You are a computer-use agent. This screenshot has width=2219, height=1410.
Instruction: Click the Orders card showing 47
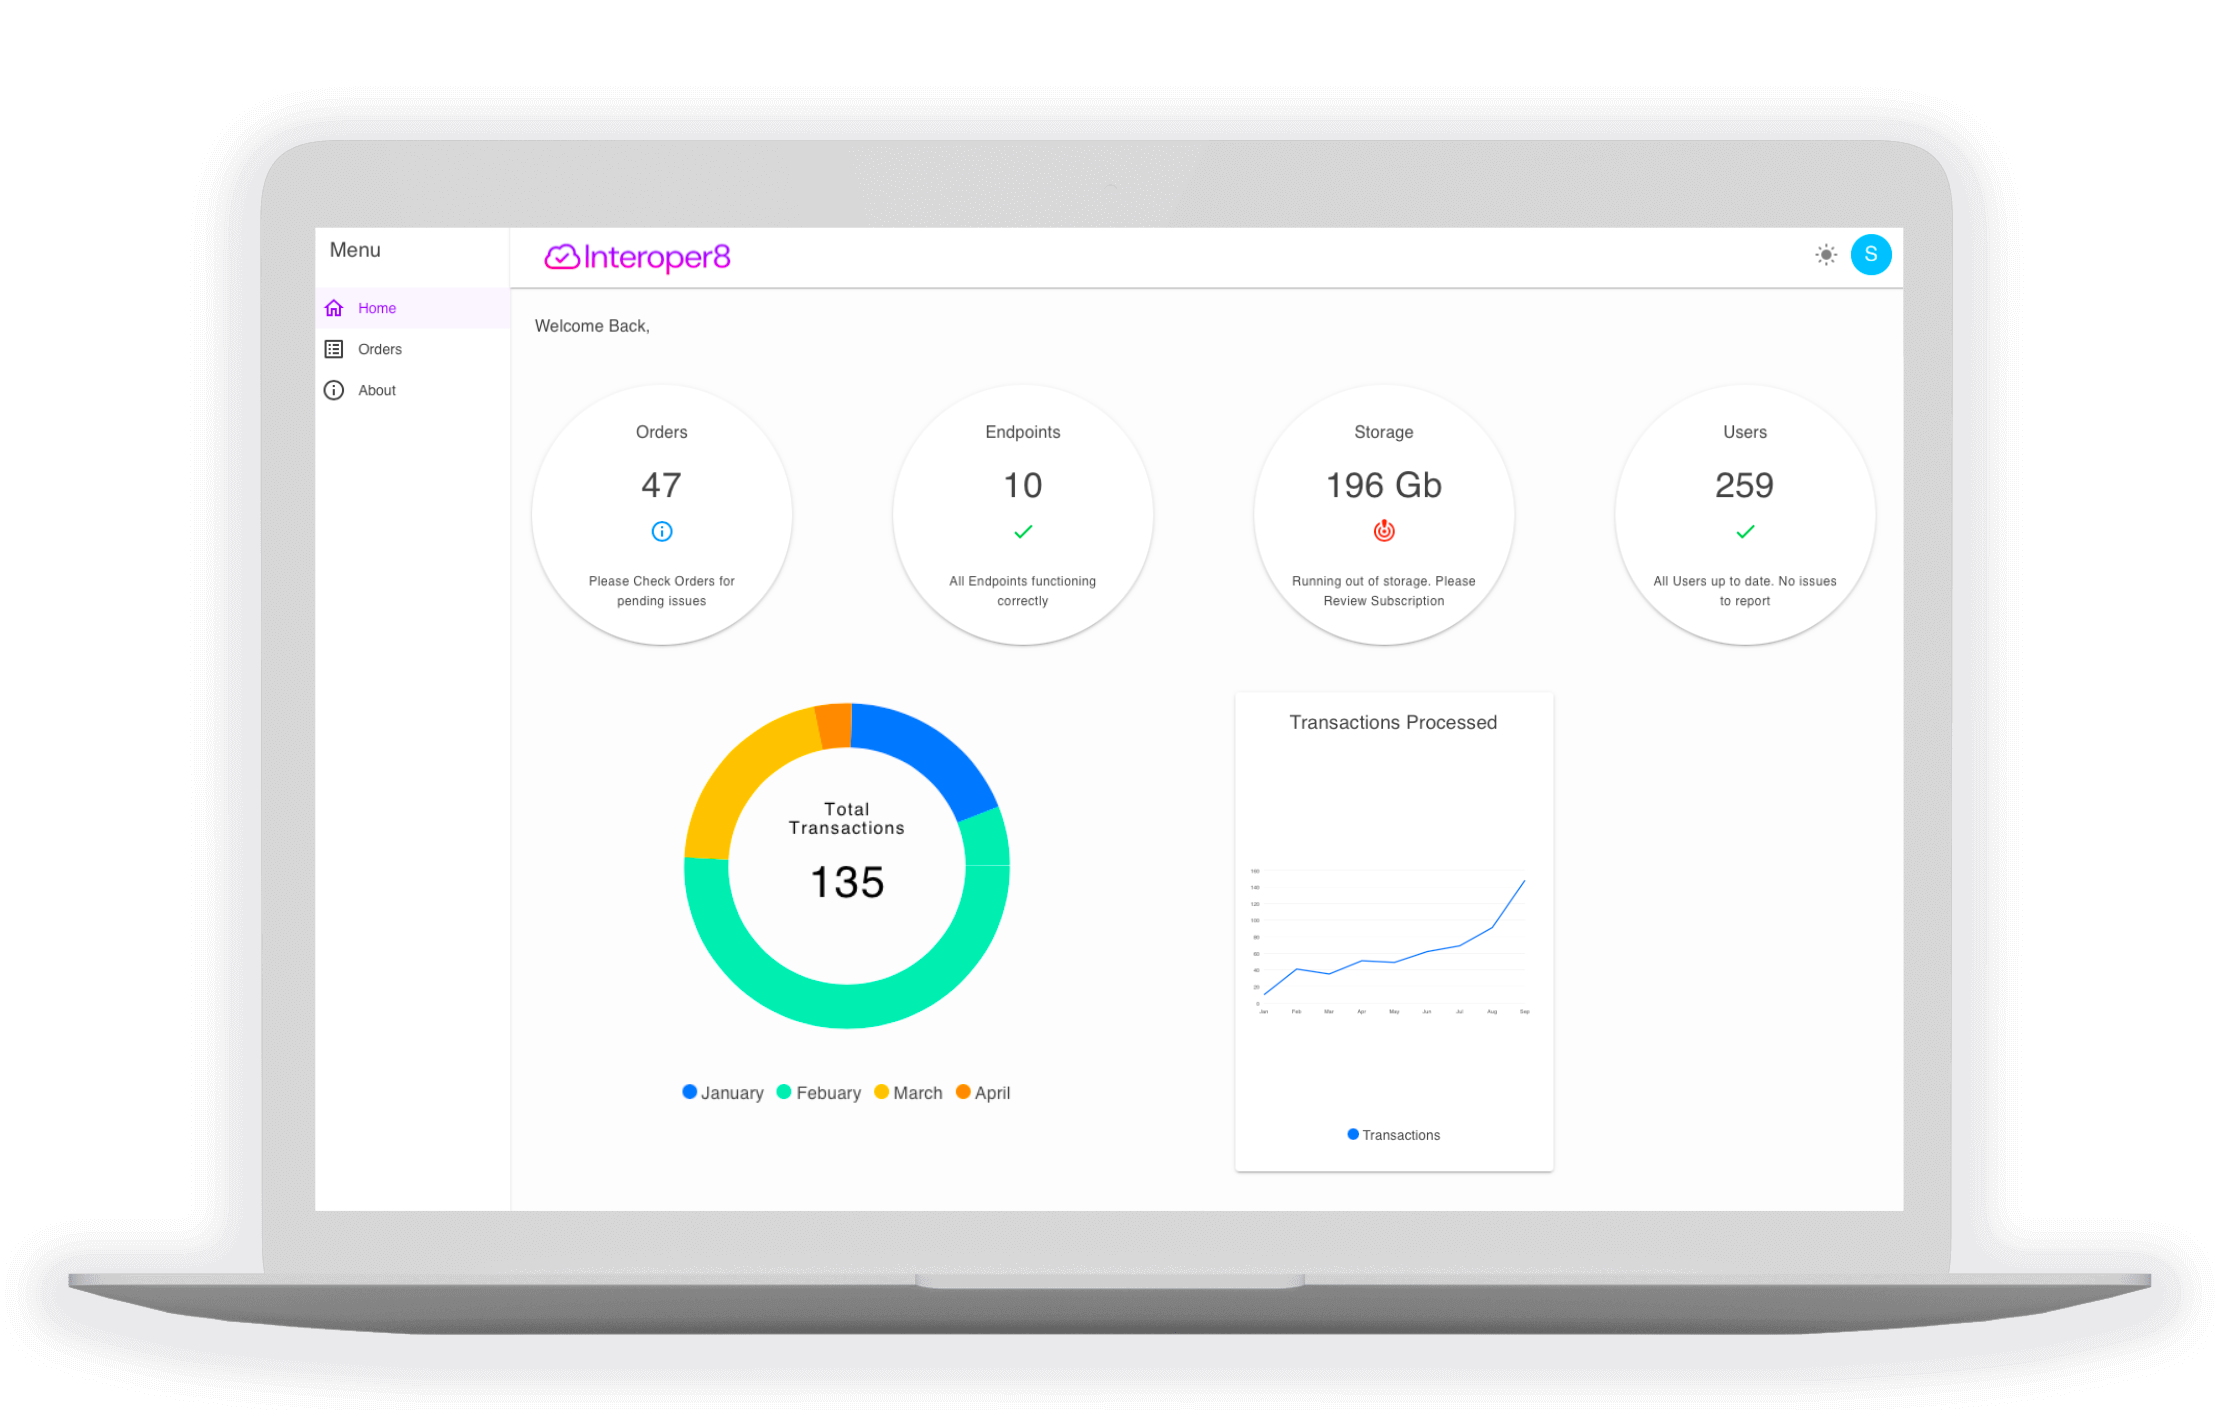[662, 486]
